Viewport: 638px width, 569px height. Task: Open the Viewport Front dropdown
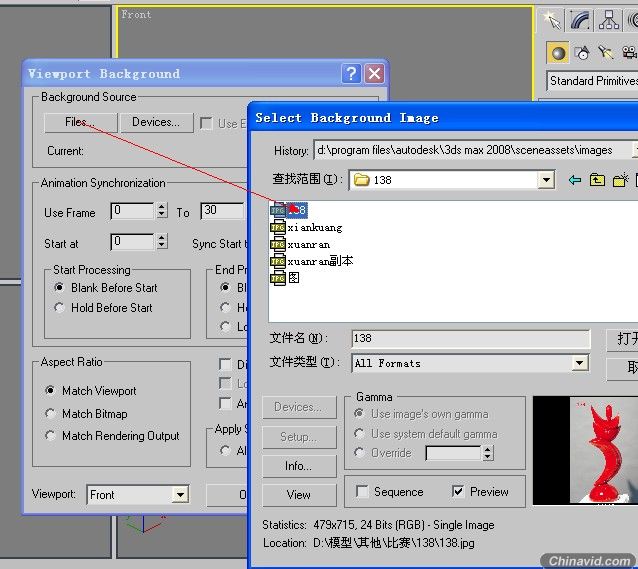click(x=179, y=494)
